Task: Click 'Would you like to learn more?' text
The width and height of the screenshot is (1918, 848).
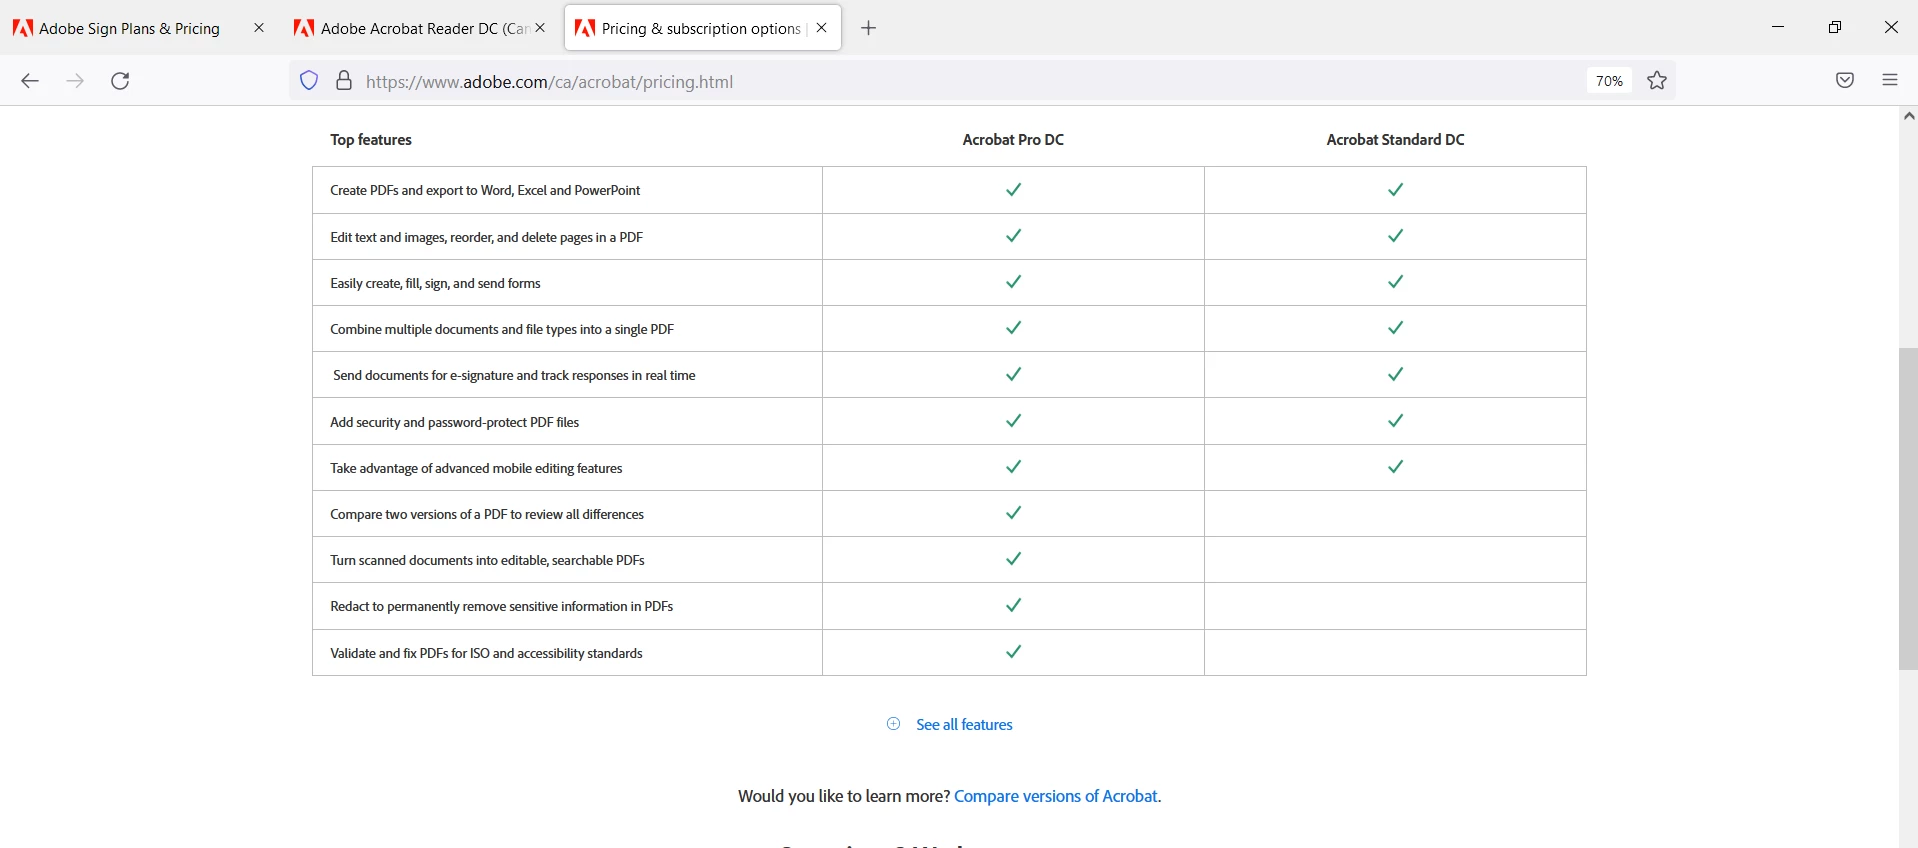Action: 843,797
